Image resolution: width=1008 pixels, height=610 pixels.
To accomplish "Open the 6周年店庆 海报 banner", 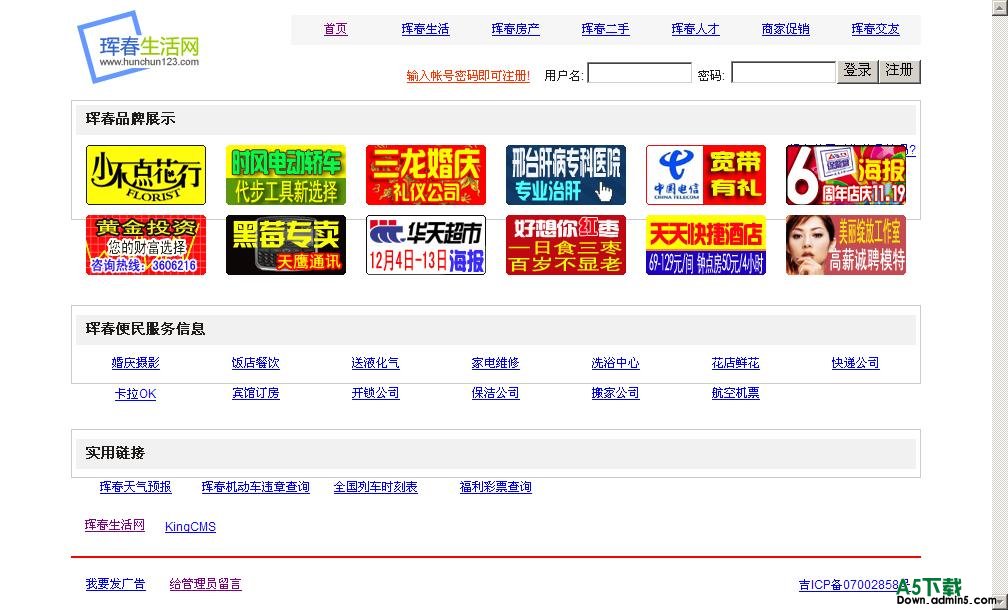I will tap(846, 175).
